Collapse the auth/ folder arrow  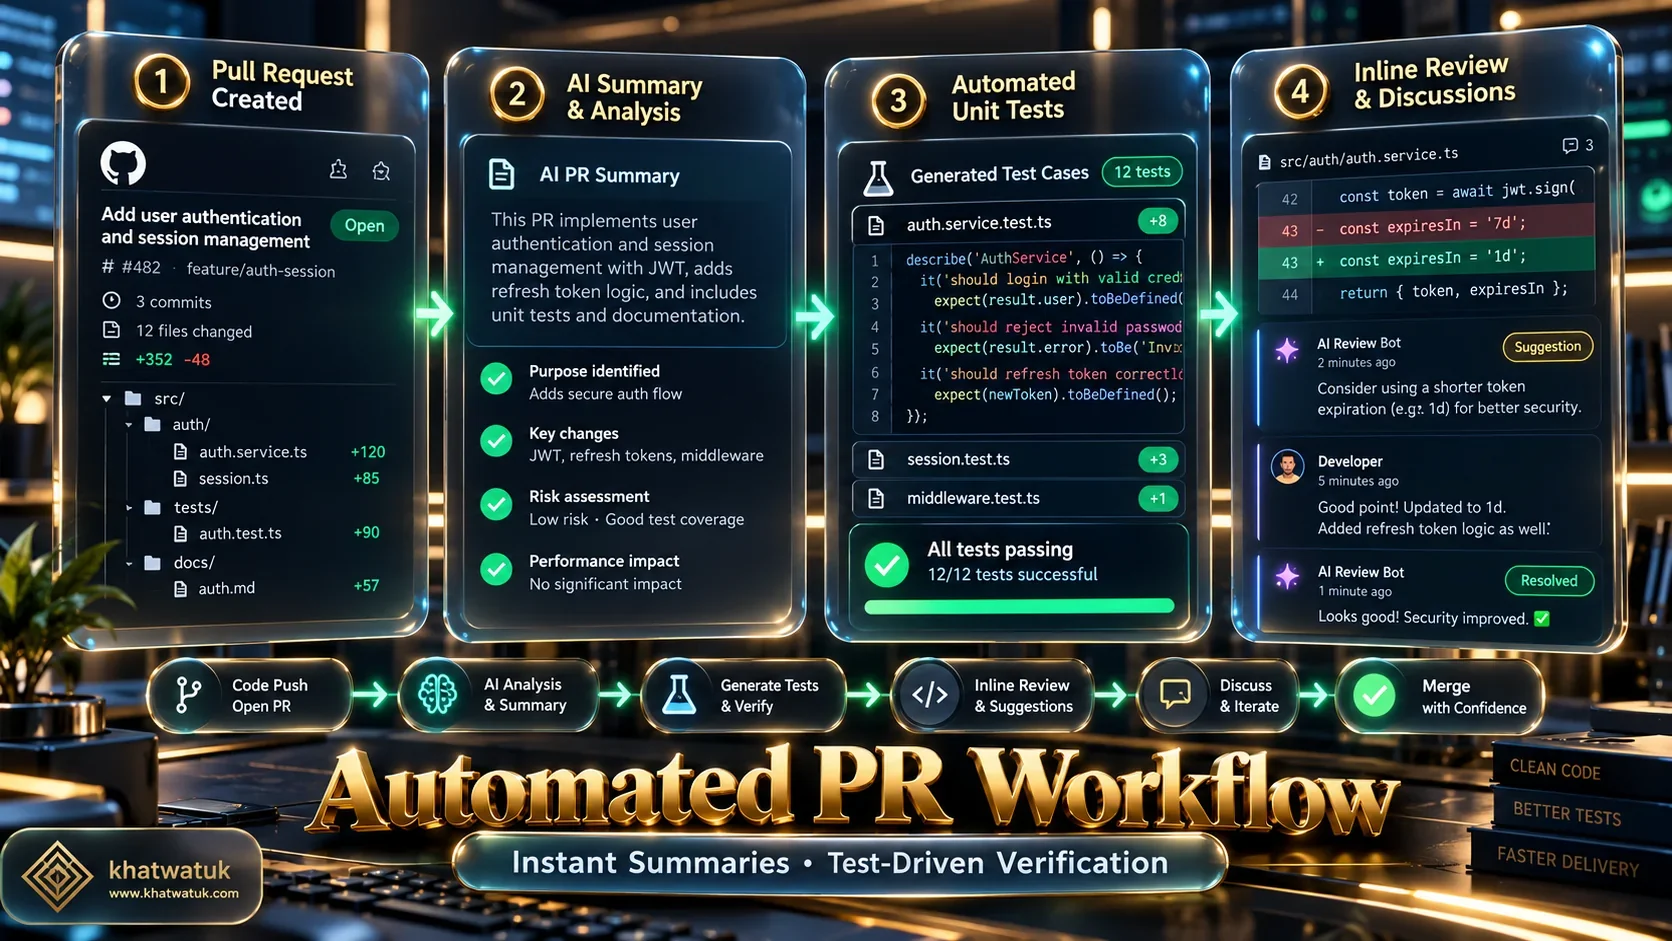click(x=129, y=425)
